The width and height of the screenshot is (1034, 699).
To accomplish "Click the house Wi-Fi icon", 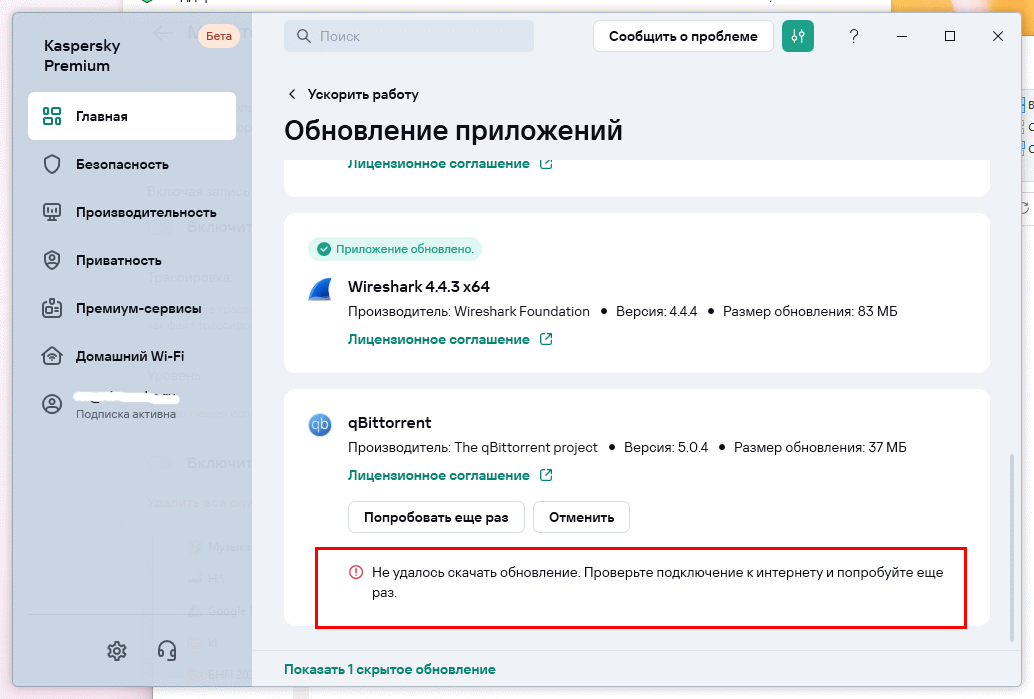I will pos(52,356).
